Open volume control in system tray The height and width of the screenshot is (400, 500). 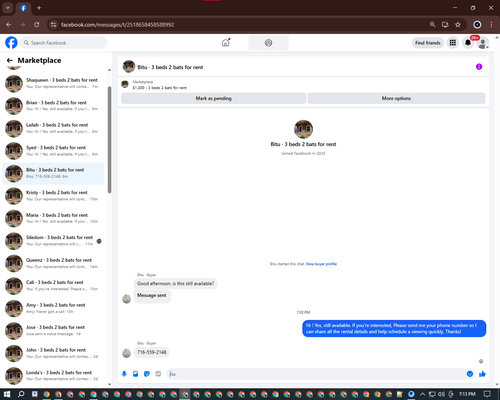point(441,394)
